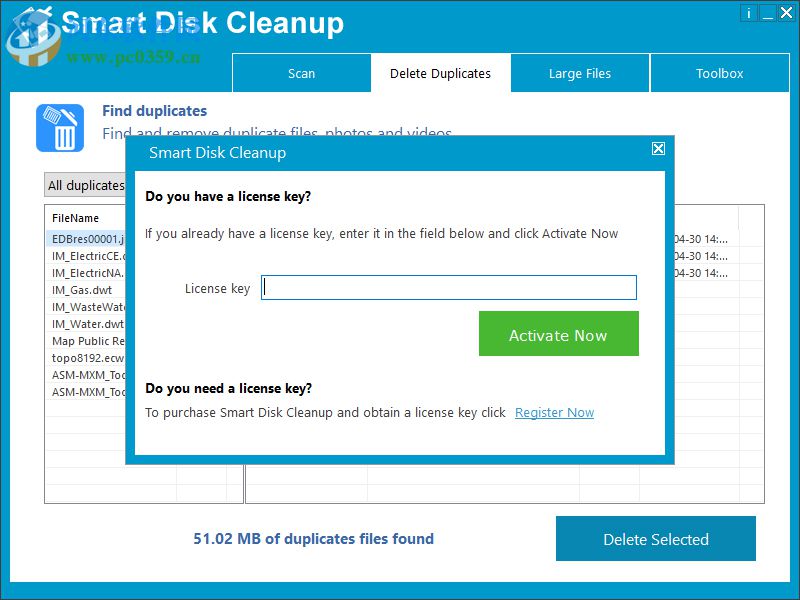Screen dimensions: 800x600
Task: Close the license key dialog
Action: tap(658, 148)
